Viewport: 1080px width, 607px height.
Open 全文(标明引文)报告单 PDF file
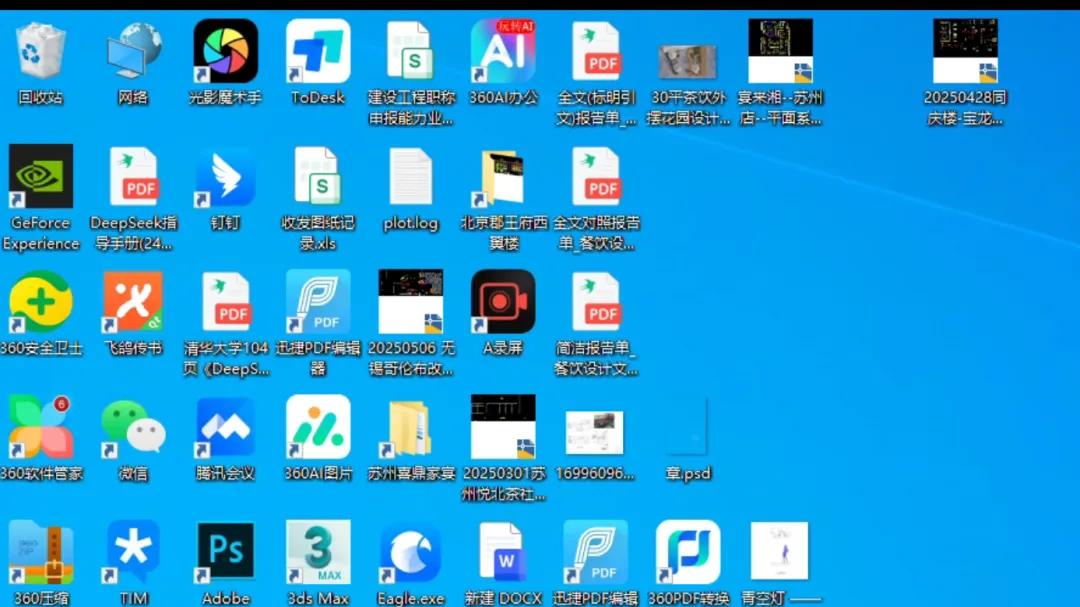596,52
